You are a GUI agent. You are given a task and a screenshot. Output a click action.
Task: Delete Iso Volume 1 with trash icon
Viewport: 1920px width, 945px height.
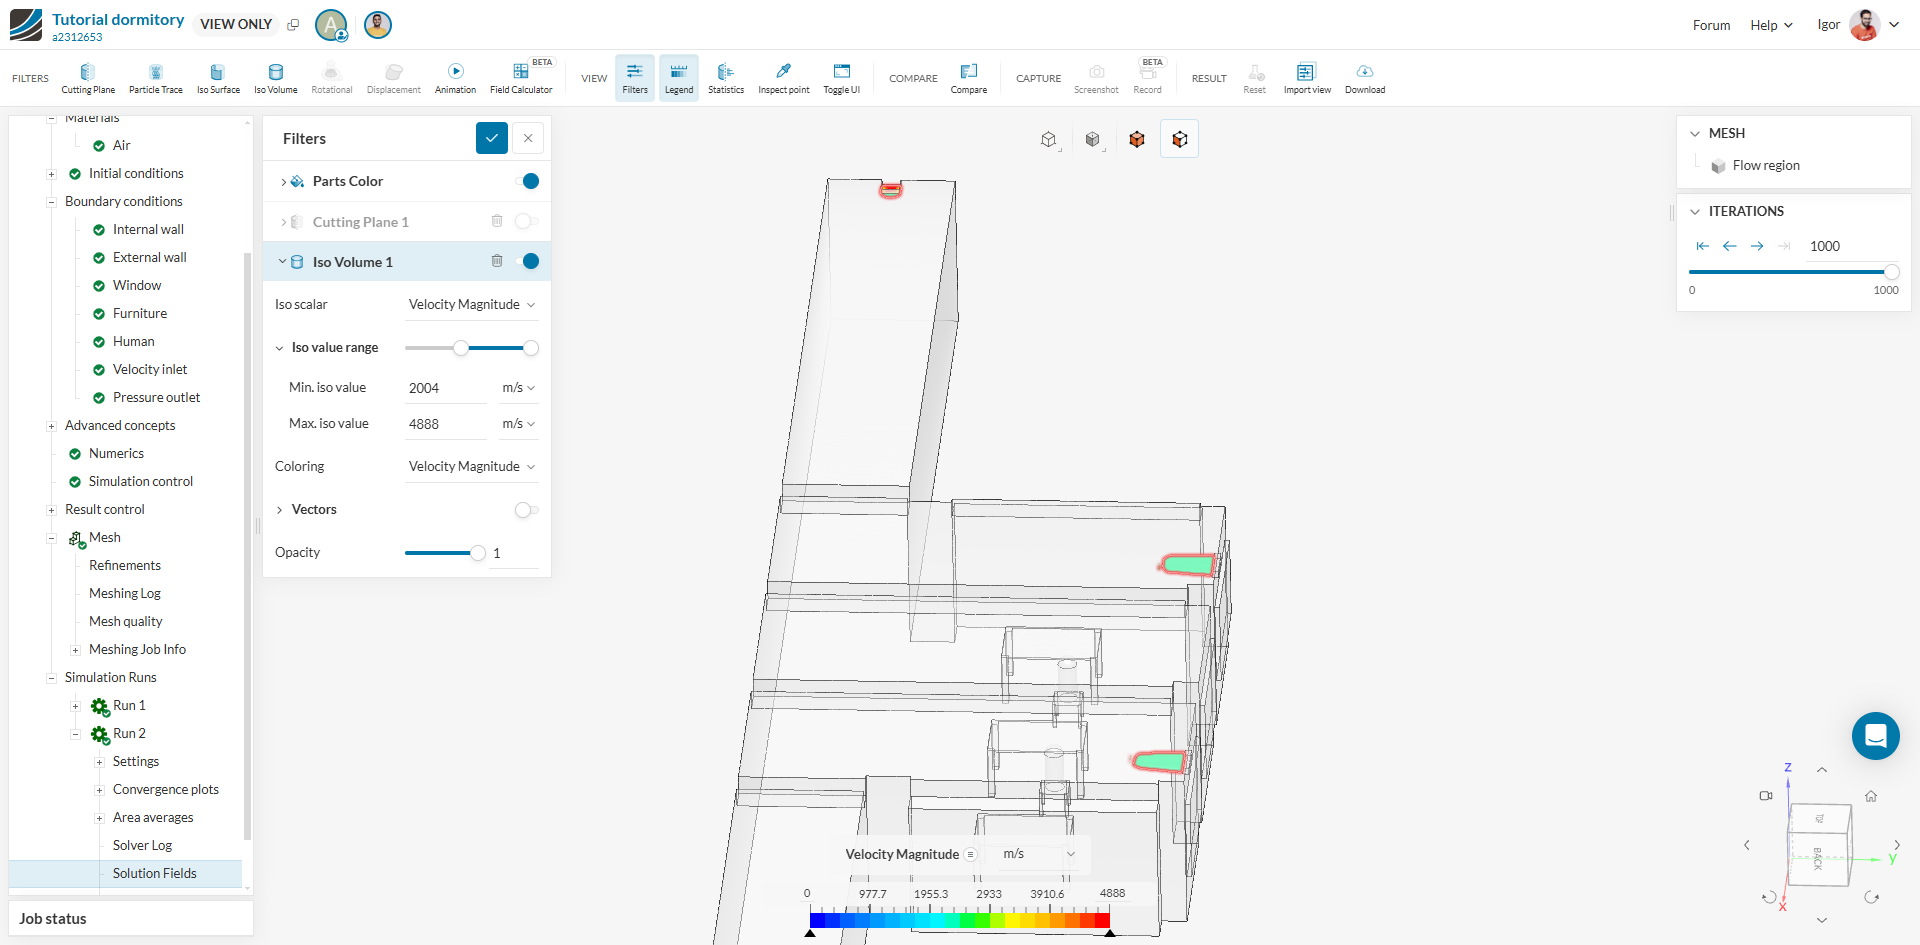(497, 261)
